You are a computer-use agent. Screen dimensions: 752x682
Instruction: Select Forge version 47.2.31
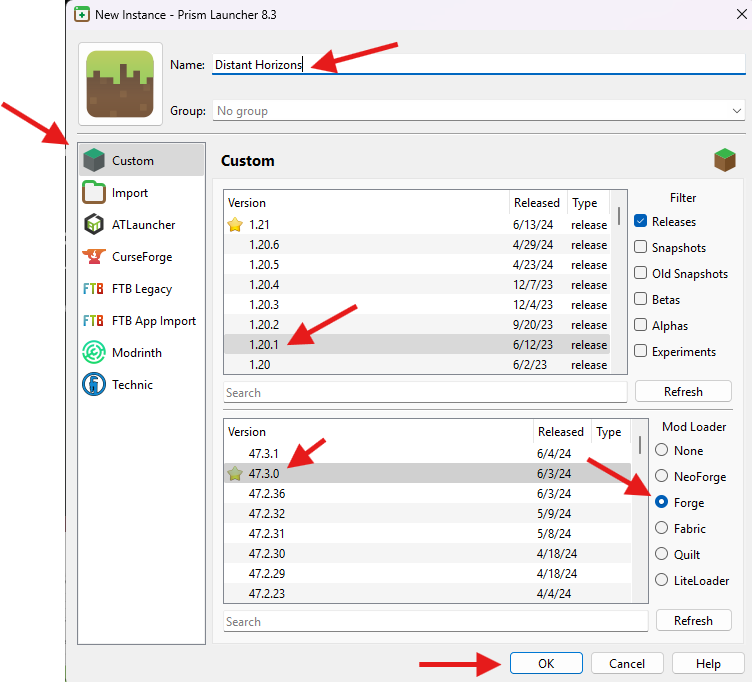pos(427,533)
